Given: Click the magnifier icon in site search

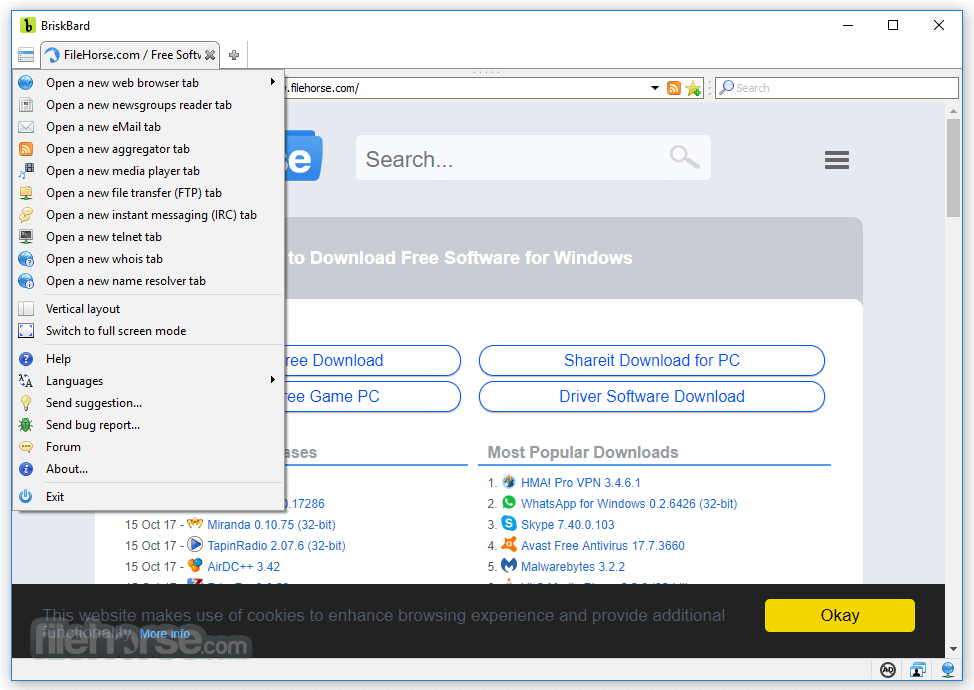Looking at the screenshot, I should pyautogui.click(x=685, y=157).
